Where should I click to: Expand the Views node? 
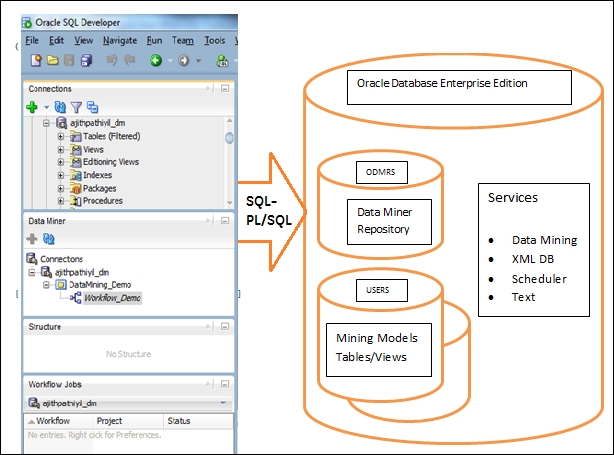tap(61, 150)
